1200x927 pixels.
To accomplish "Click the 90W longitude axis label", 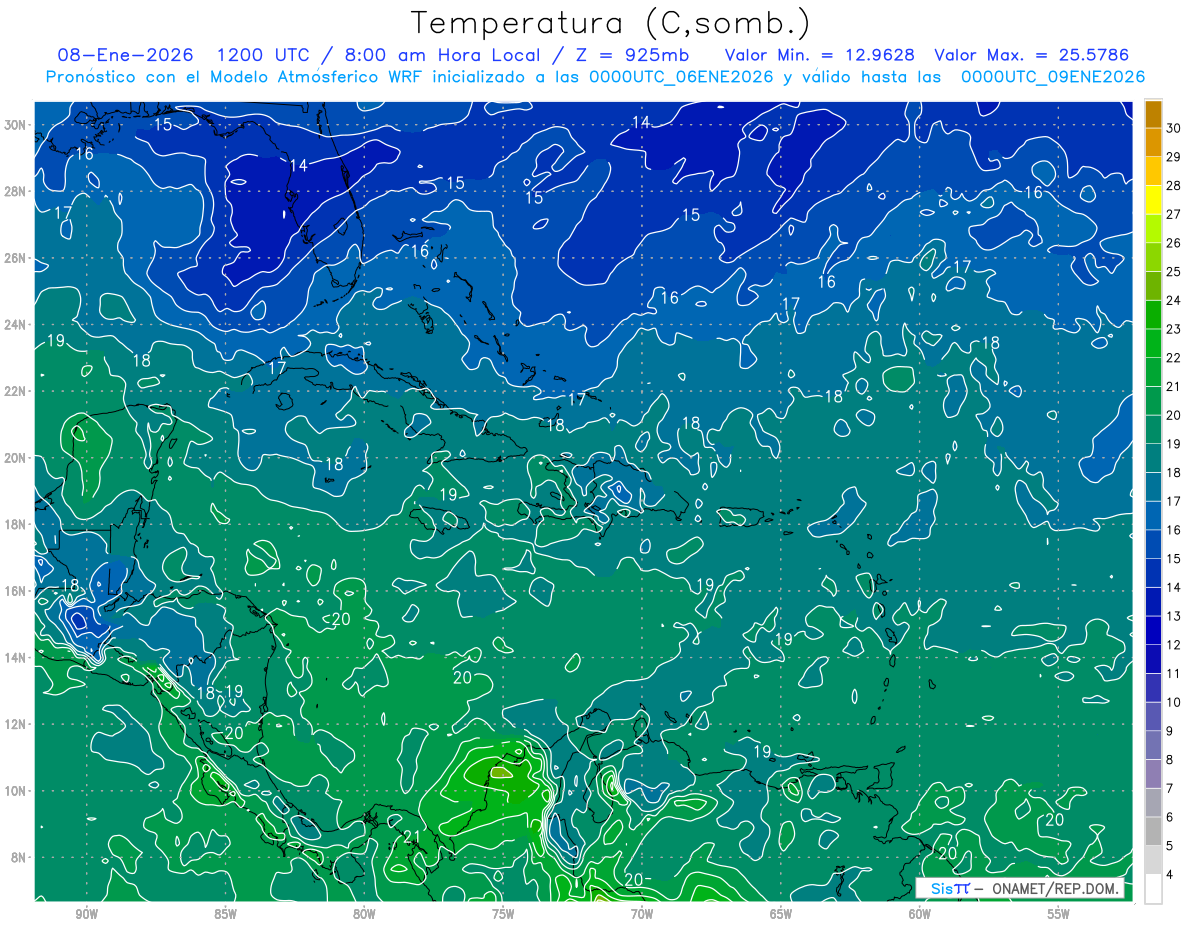I will point(87,914).
